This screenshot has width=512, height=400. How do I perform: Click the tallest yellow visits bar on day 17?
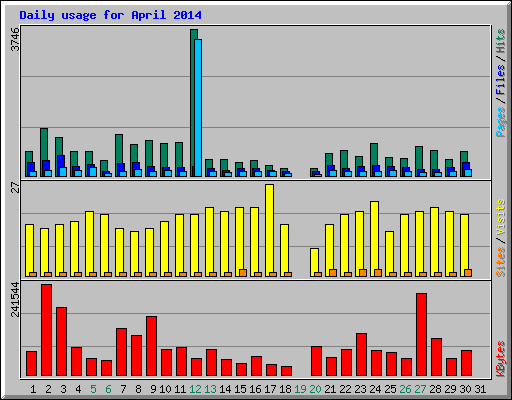(x=270, y=230)
